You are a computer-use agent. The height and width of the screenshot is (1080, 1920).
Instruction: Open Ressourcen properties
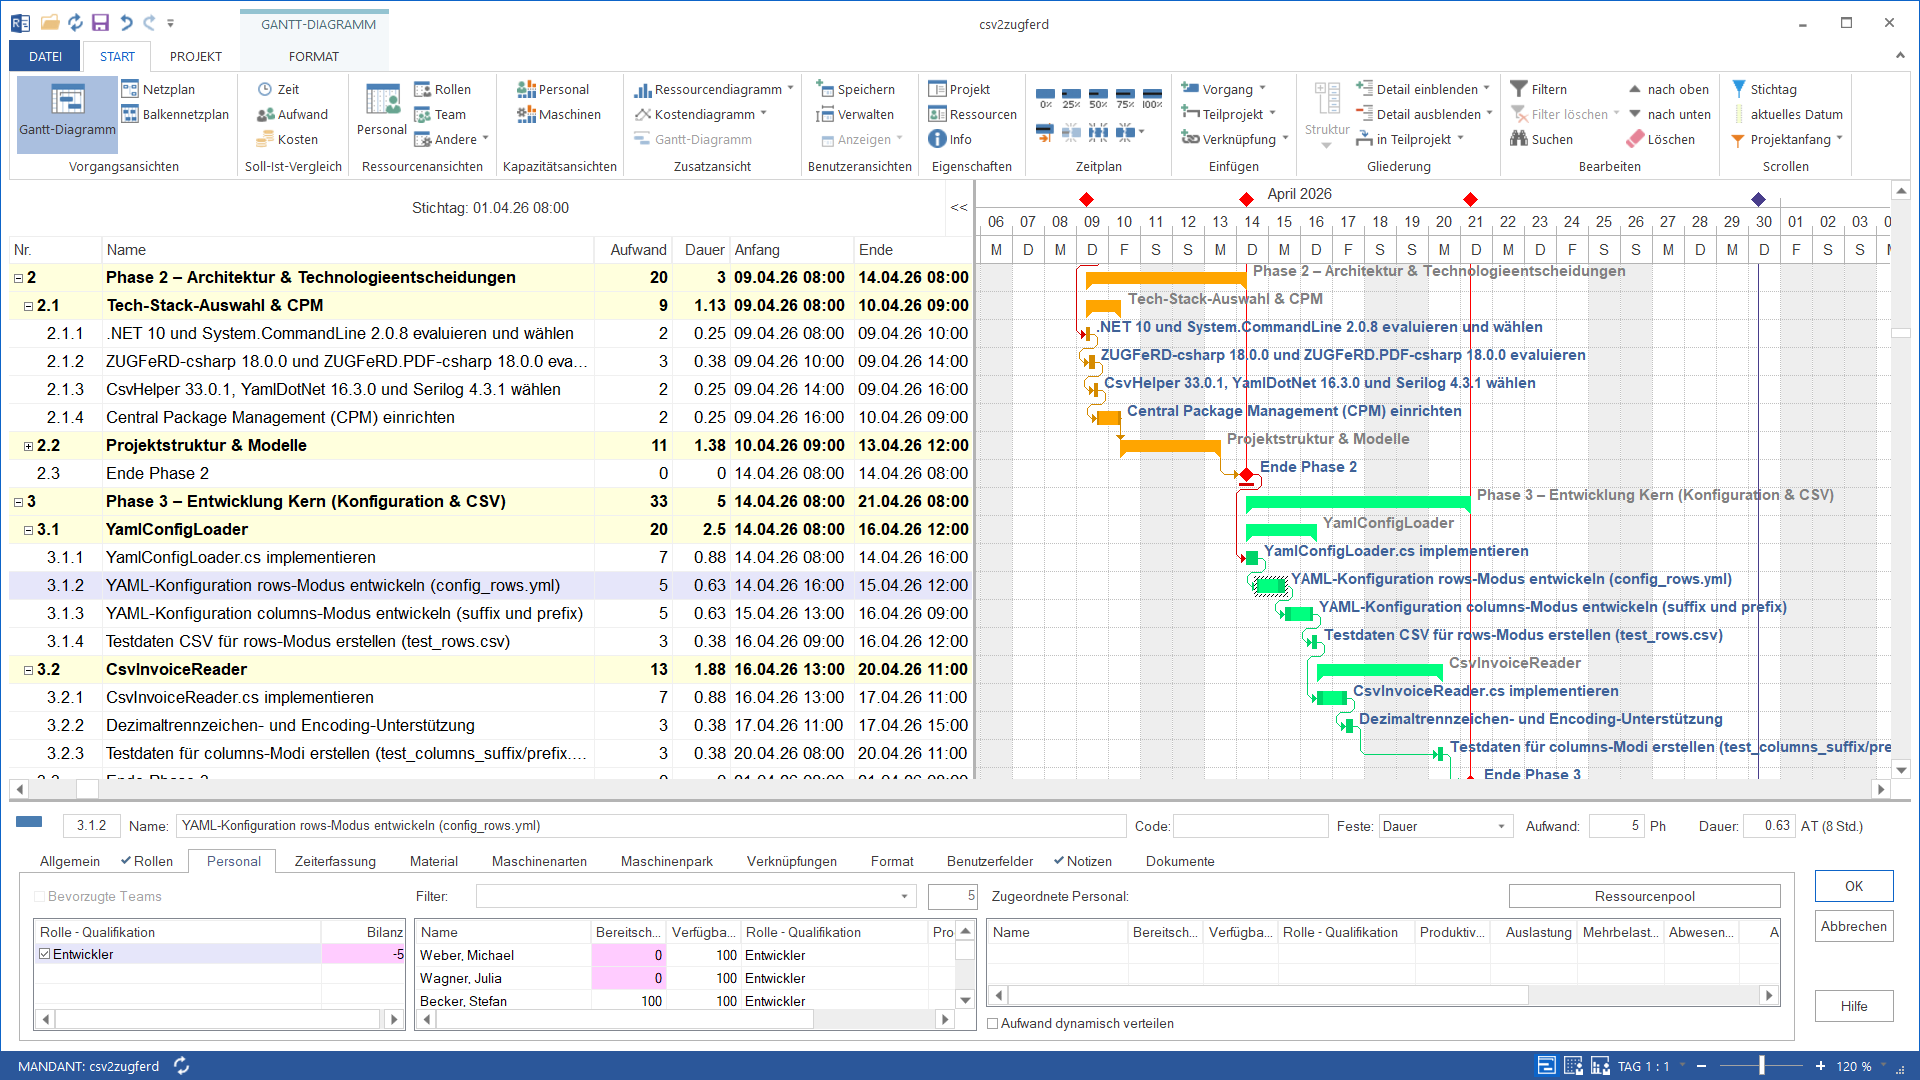972,114
